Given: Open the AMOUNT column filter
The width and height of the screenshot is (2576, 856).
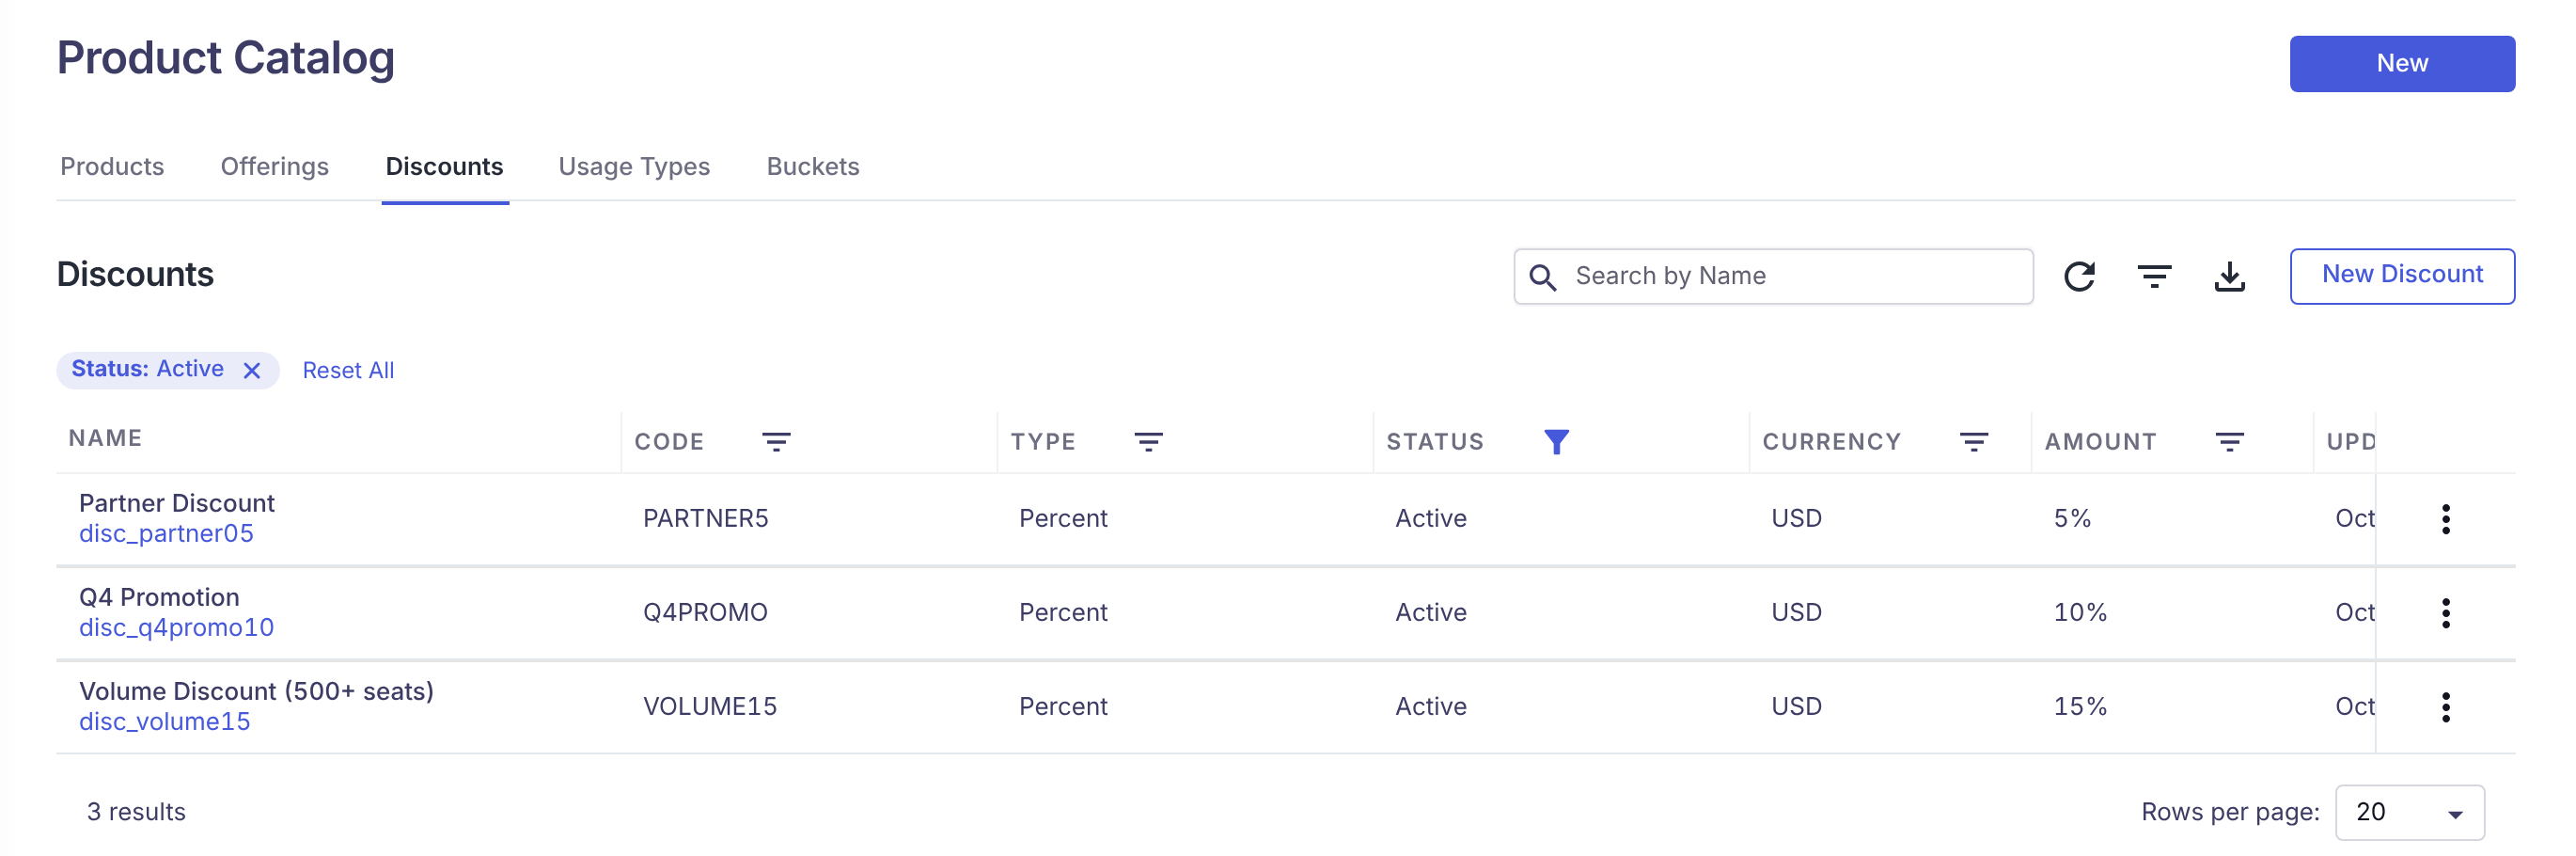Looking at the screenshot, I should coord(2229,441).
